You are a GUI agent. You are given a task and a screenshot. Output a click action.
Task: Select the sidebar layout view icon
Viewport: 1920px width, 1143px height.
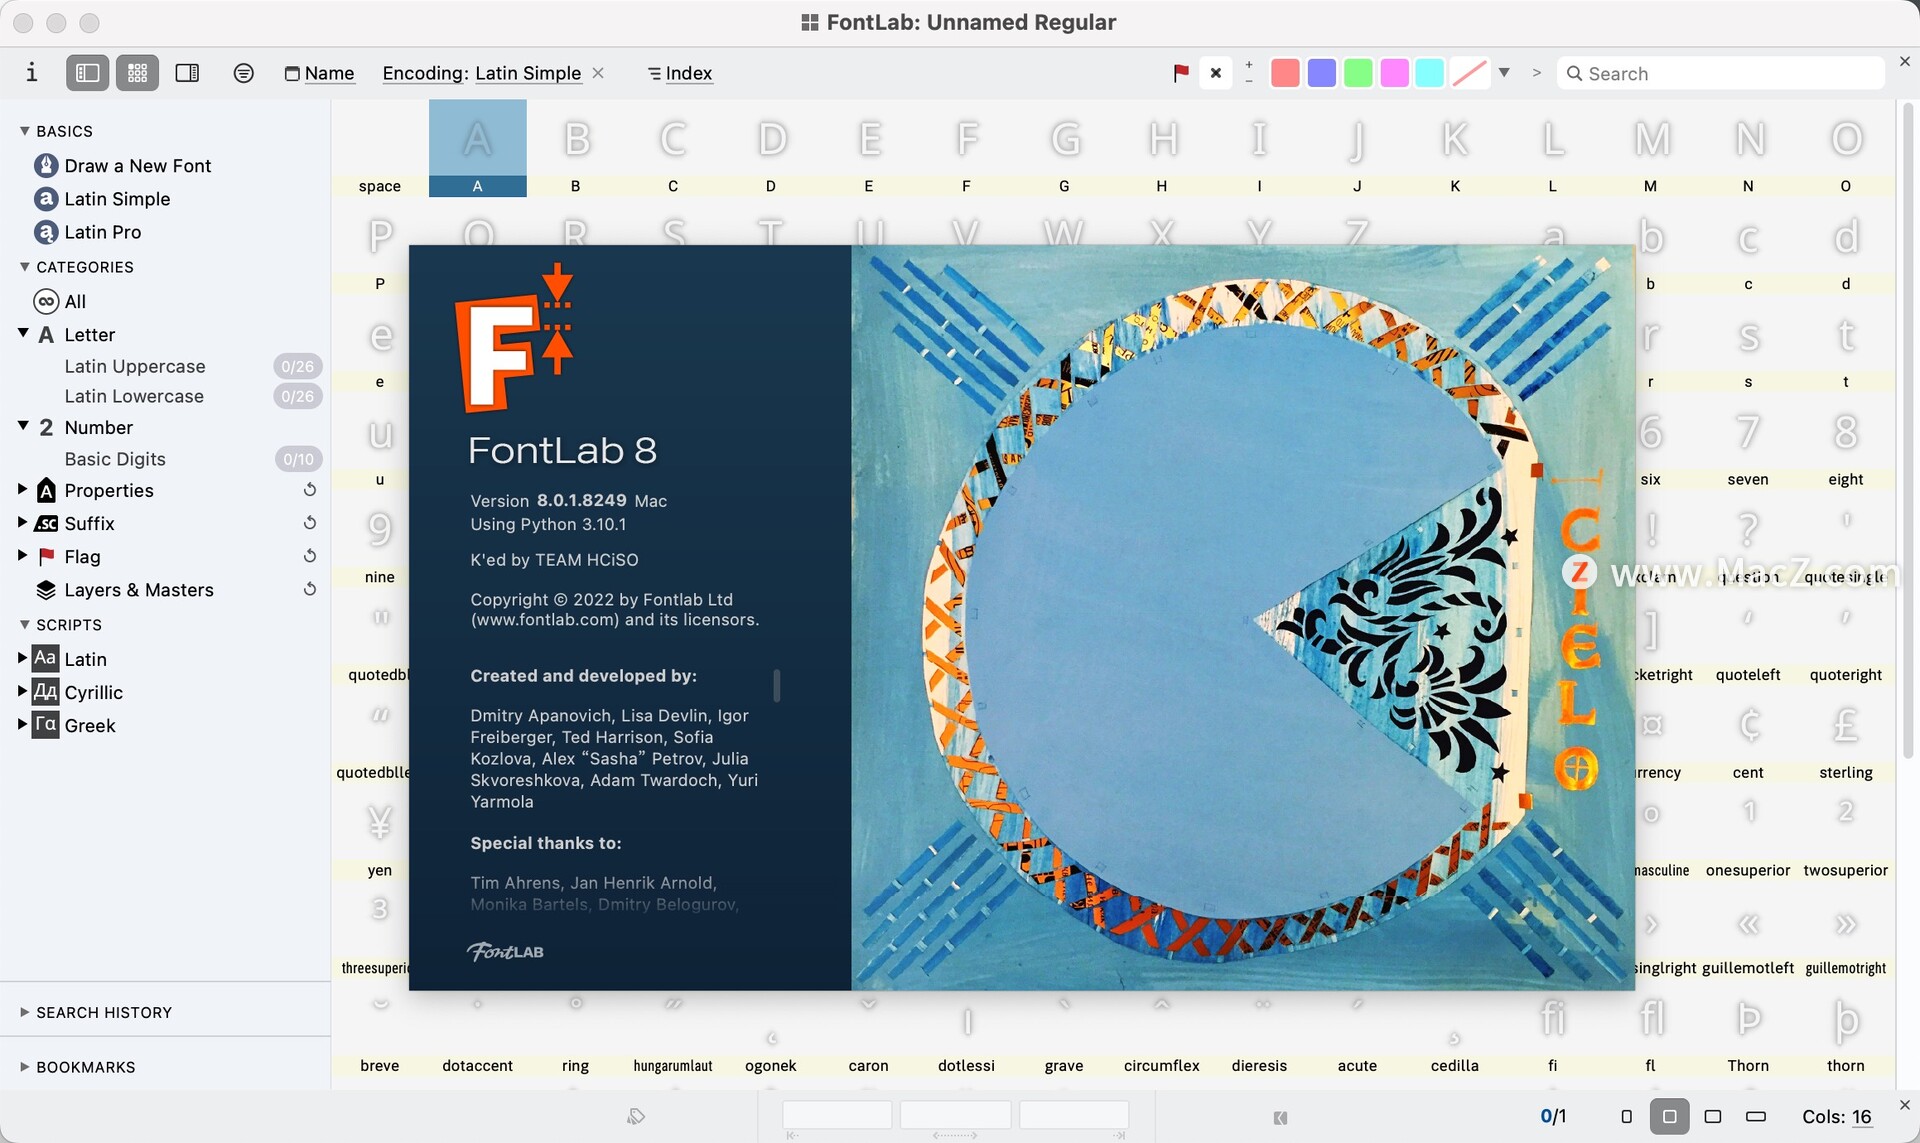coord(87,72)
